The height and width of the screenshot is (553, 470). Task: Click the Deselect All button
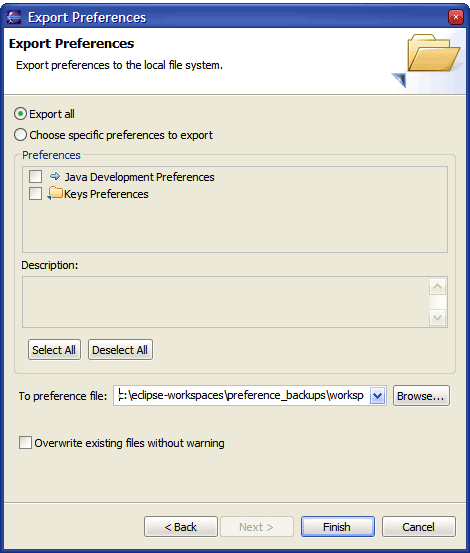coord(120,350)
